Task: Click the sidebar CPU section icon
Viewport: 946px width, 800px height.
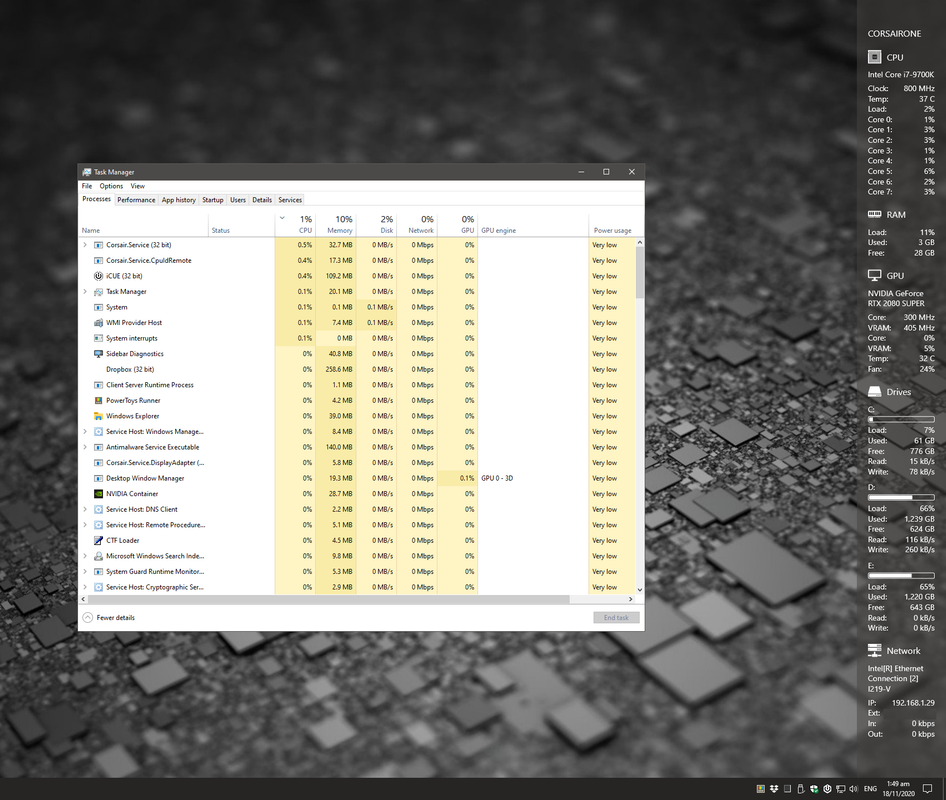Action: (x=874, y=57)
